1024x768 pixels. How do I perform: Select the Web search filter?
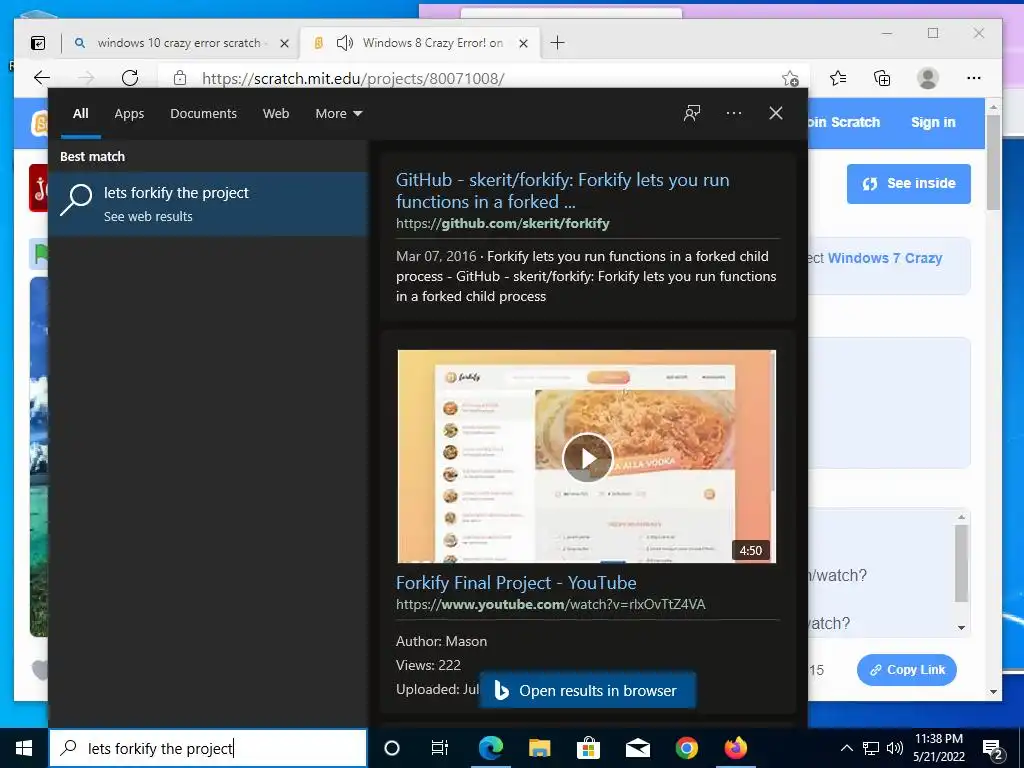[276, 114]
